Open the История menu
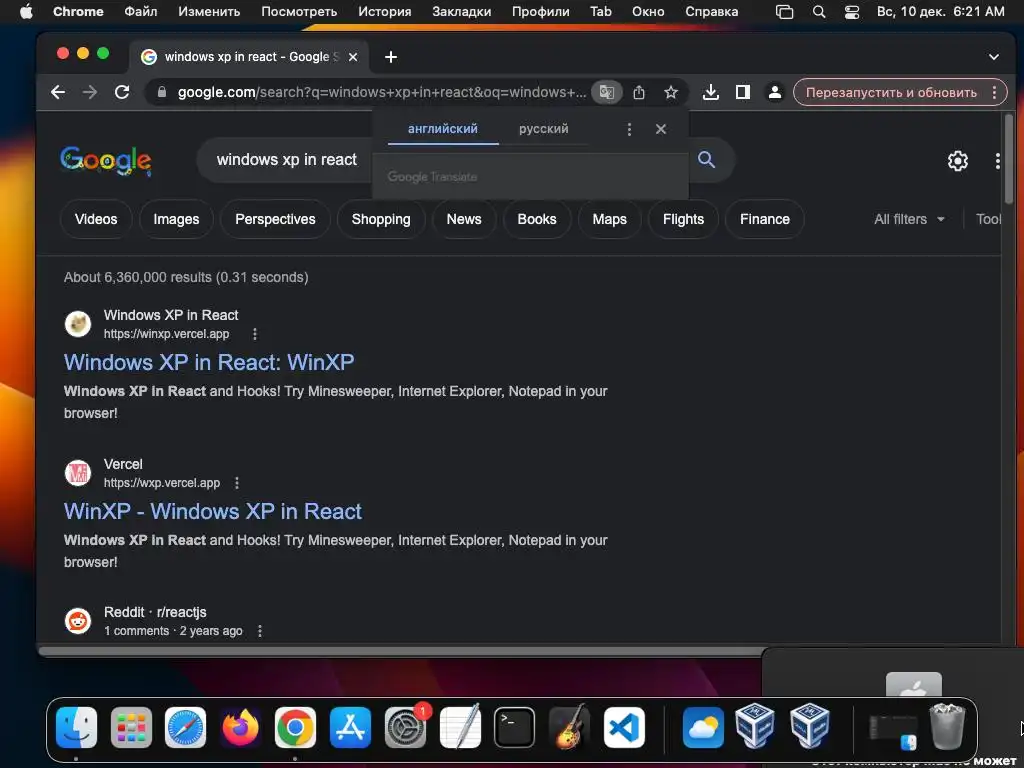Viewport: 1024px width, 768px height. 385,11
